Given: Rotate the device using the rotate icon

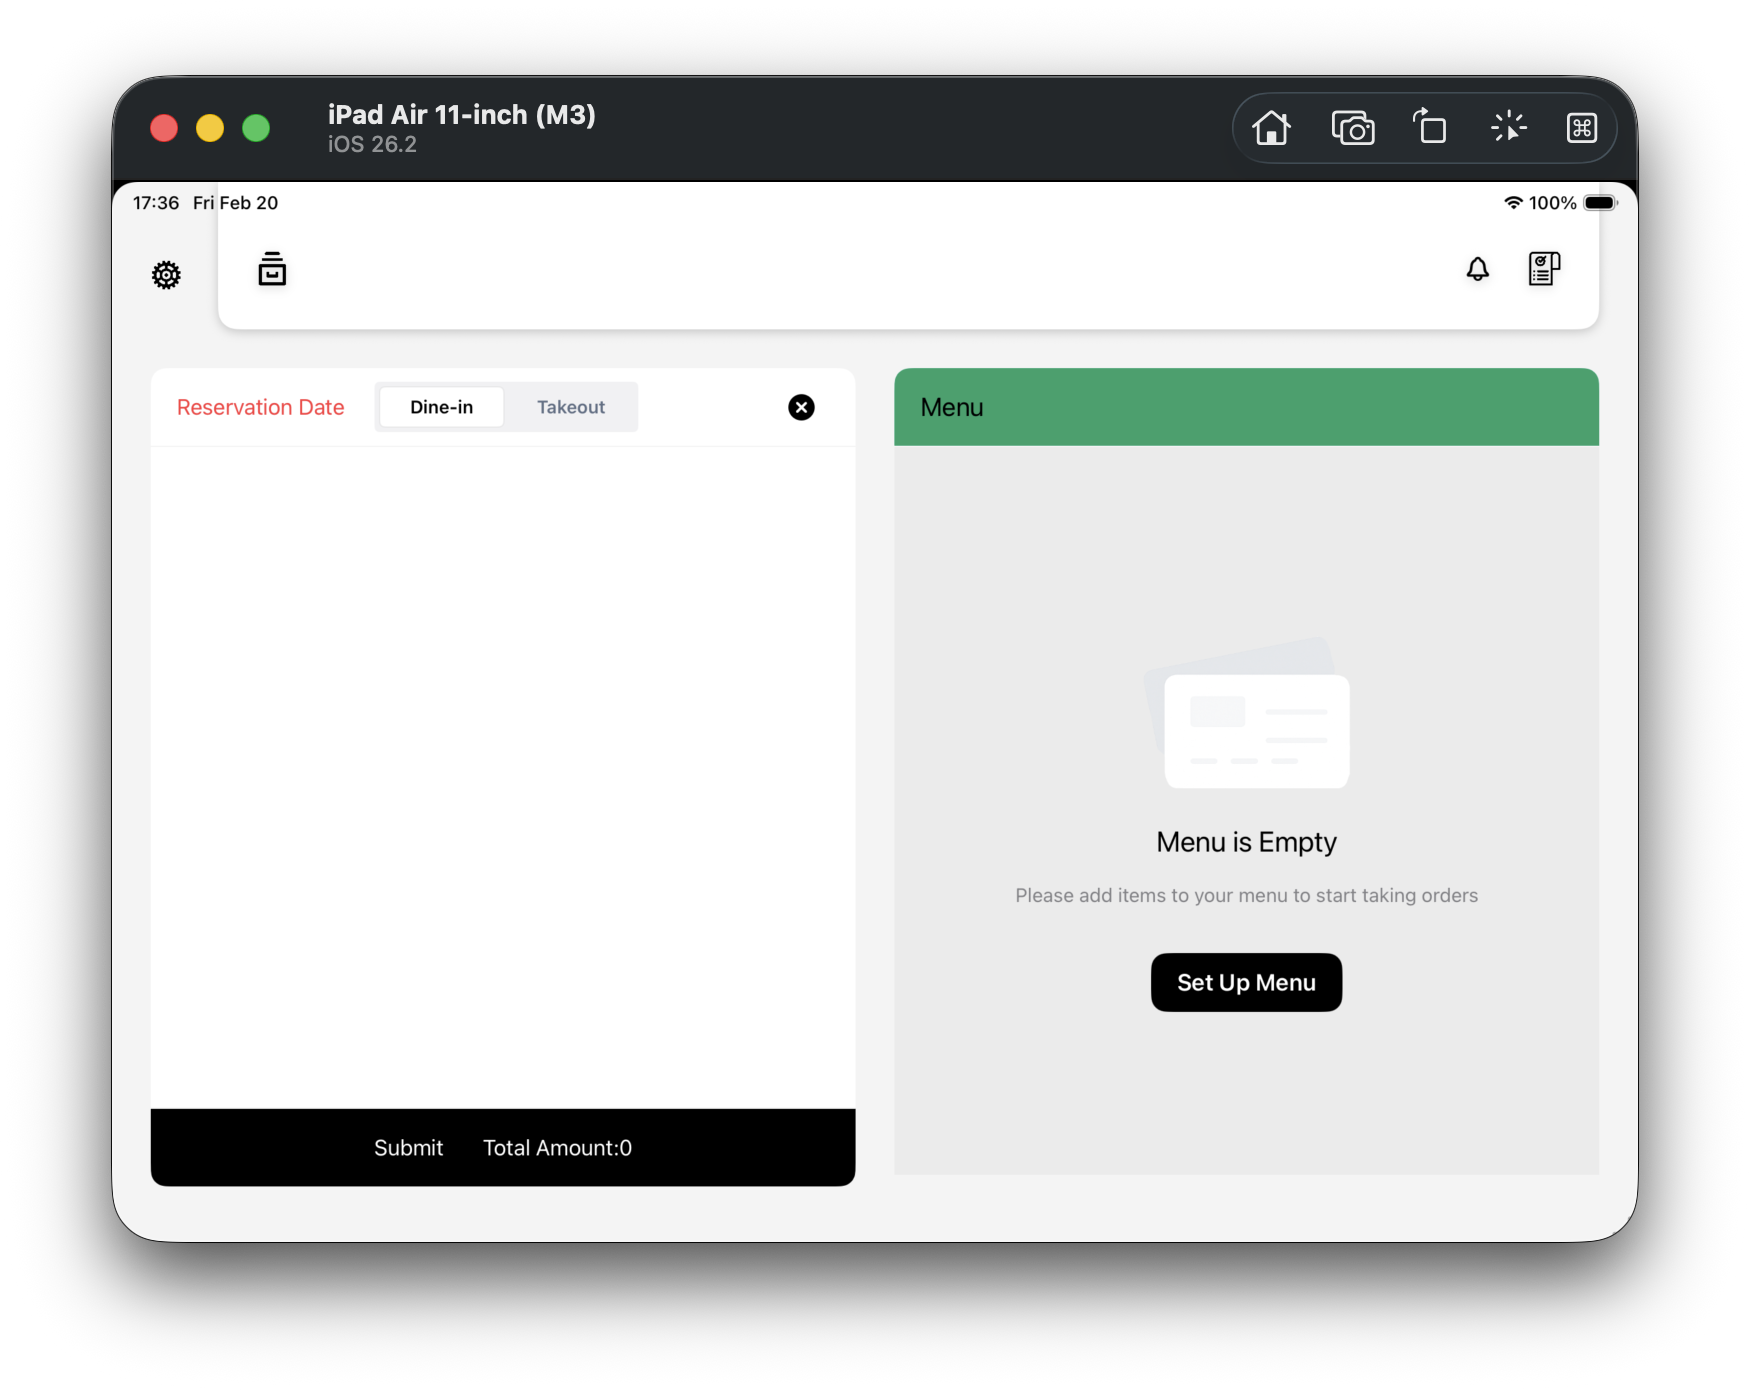Looking at the screenshot, I should 1429,128.
